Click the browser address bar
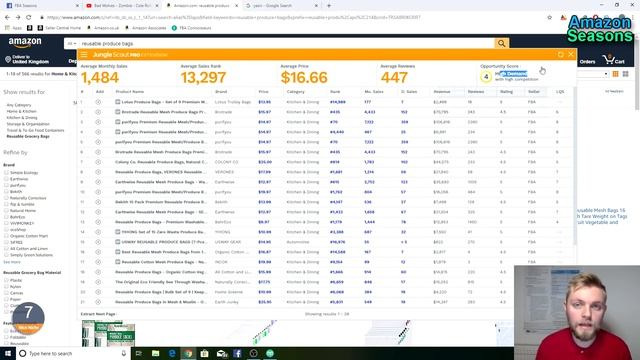 click(294, 17)
